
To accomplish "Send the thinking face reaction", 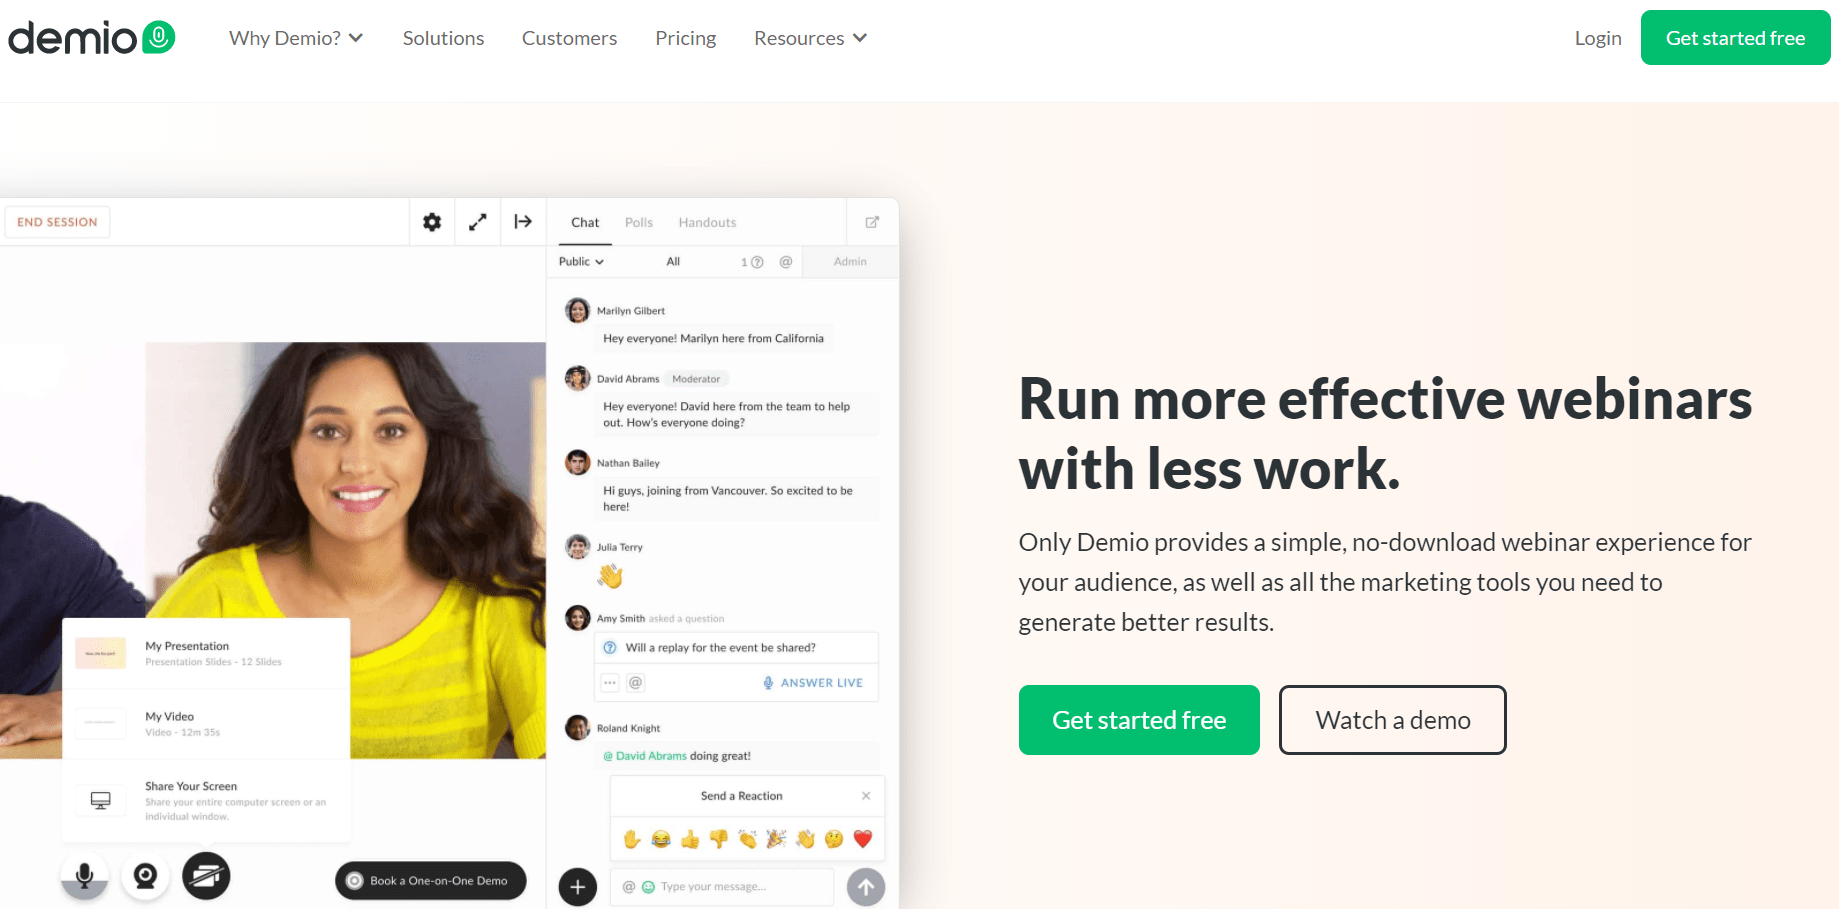I will (834, 839).
